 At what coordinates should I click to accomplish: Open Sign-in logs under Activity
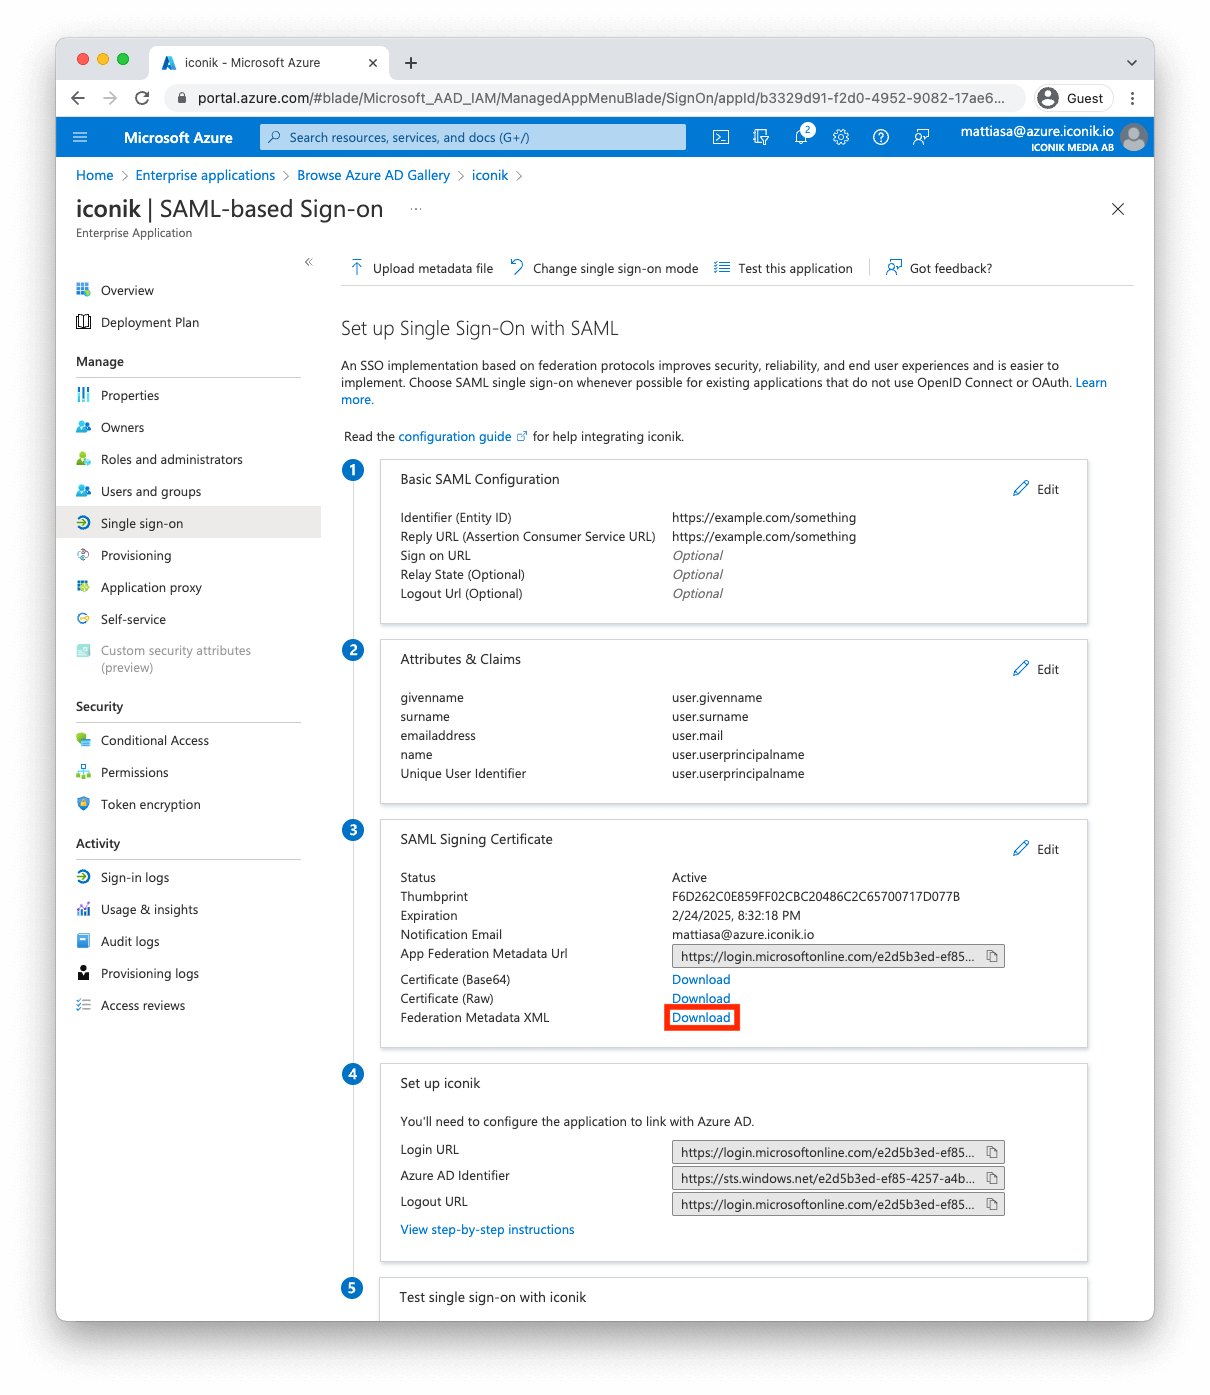pyautogui.click(x=134, y=877)
